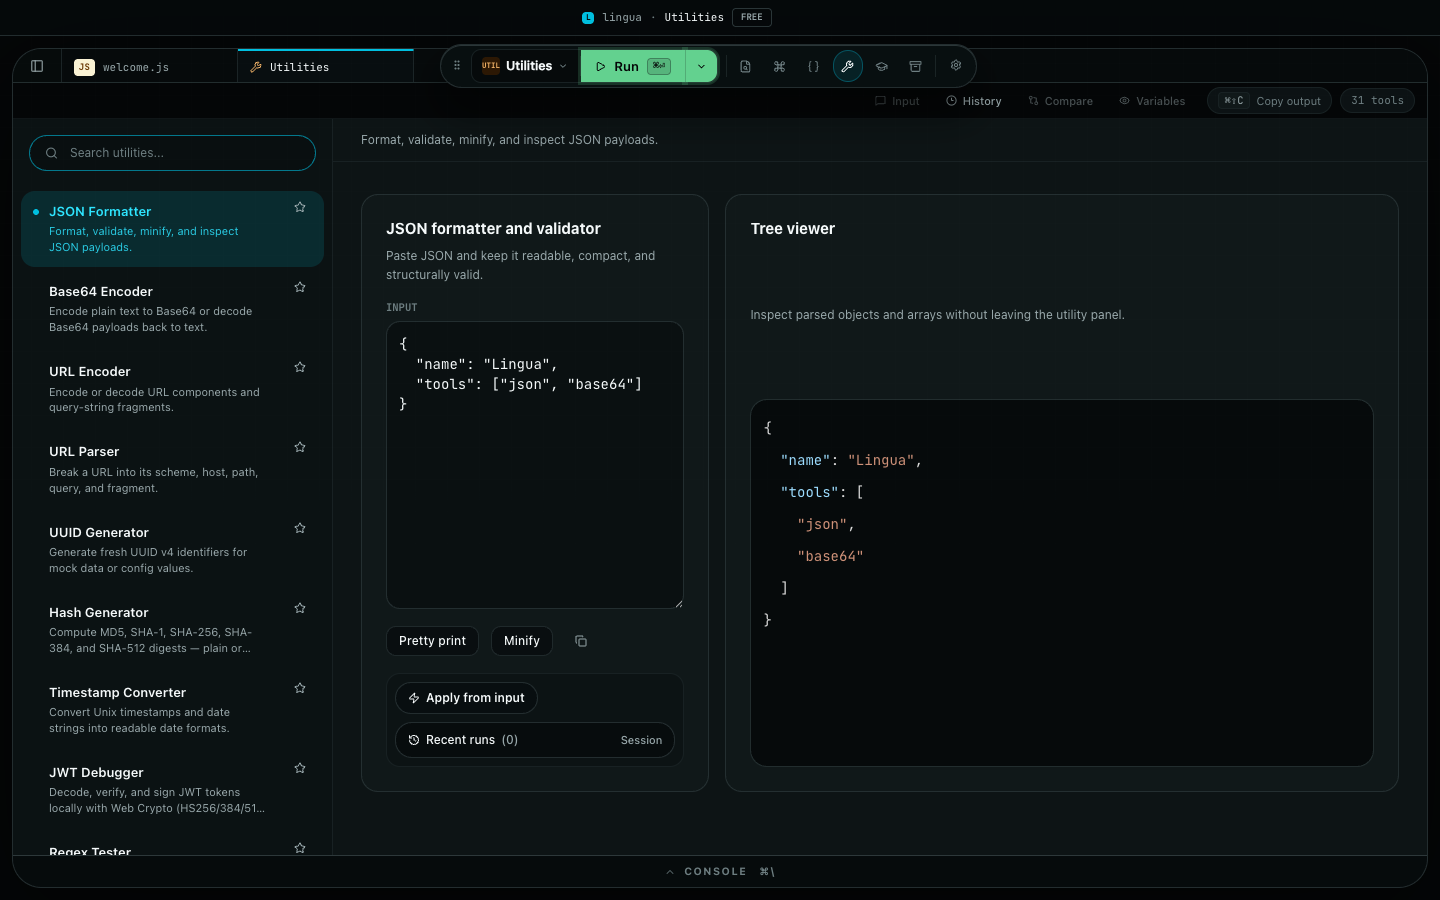1440x900 pixels.
Task: Favorite the Base64 Encoder star
Action: 300,287
